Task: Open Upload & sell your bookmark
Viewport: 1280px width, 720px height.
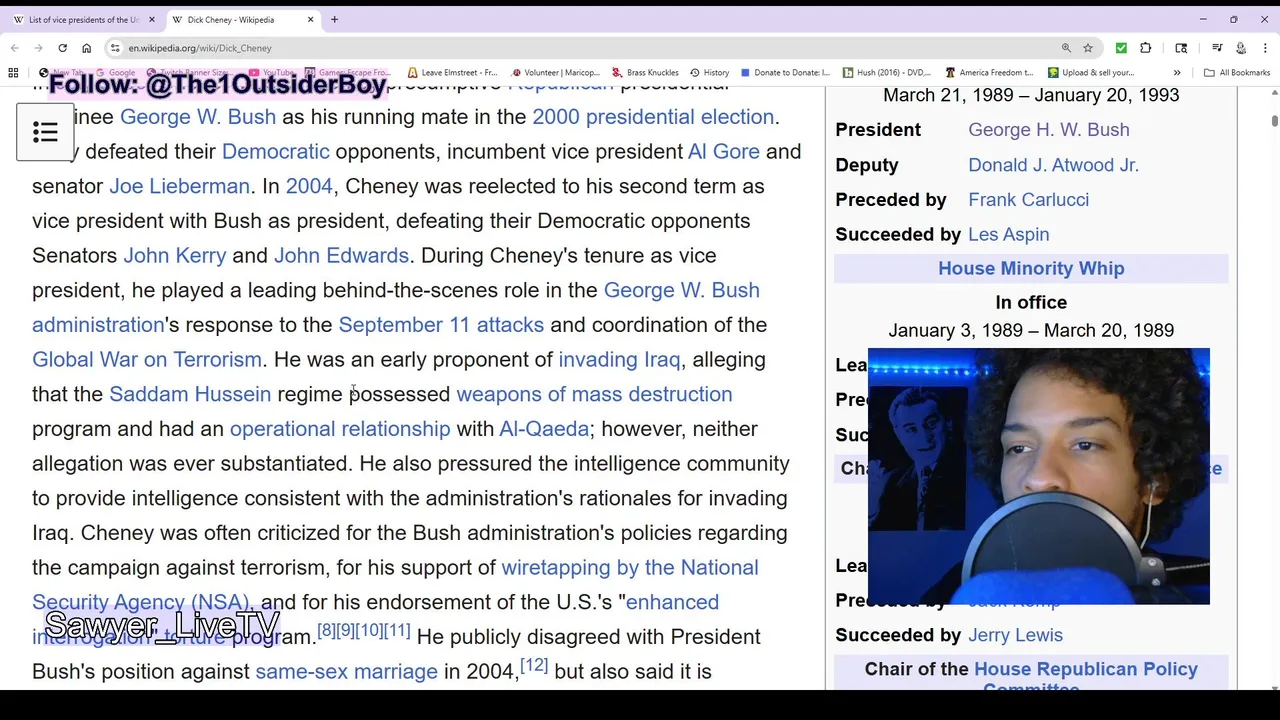Action: tap(1091, 73)
